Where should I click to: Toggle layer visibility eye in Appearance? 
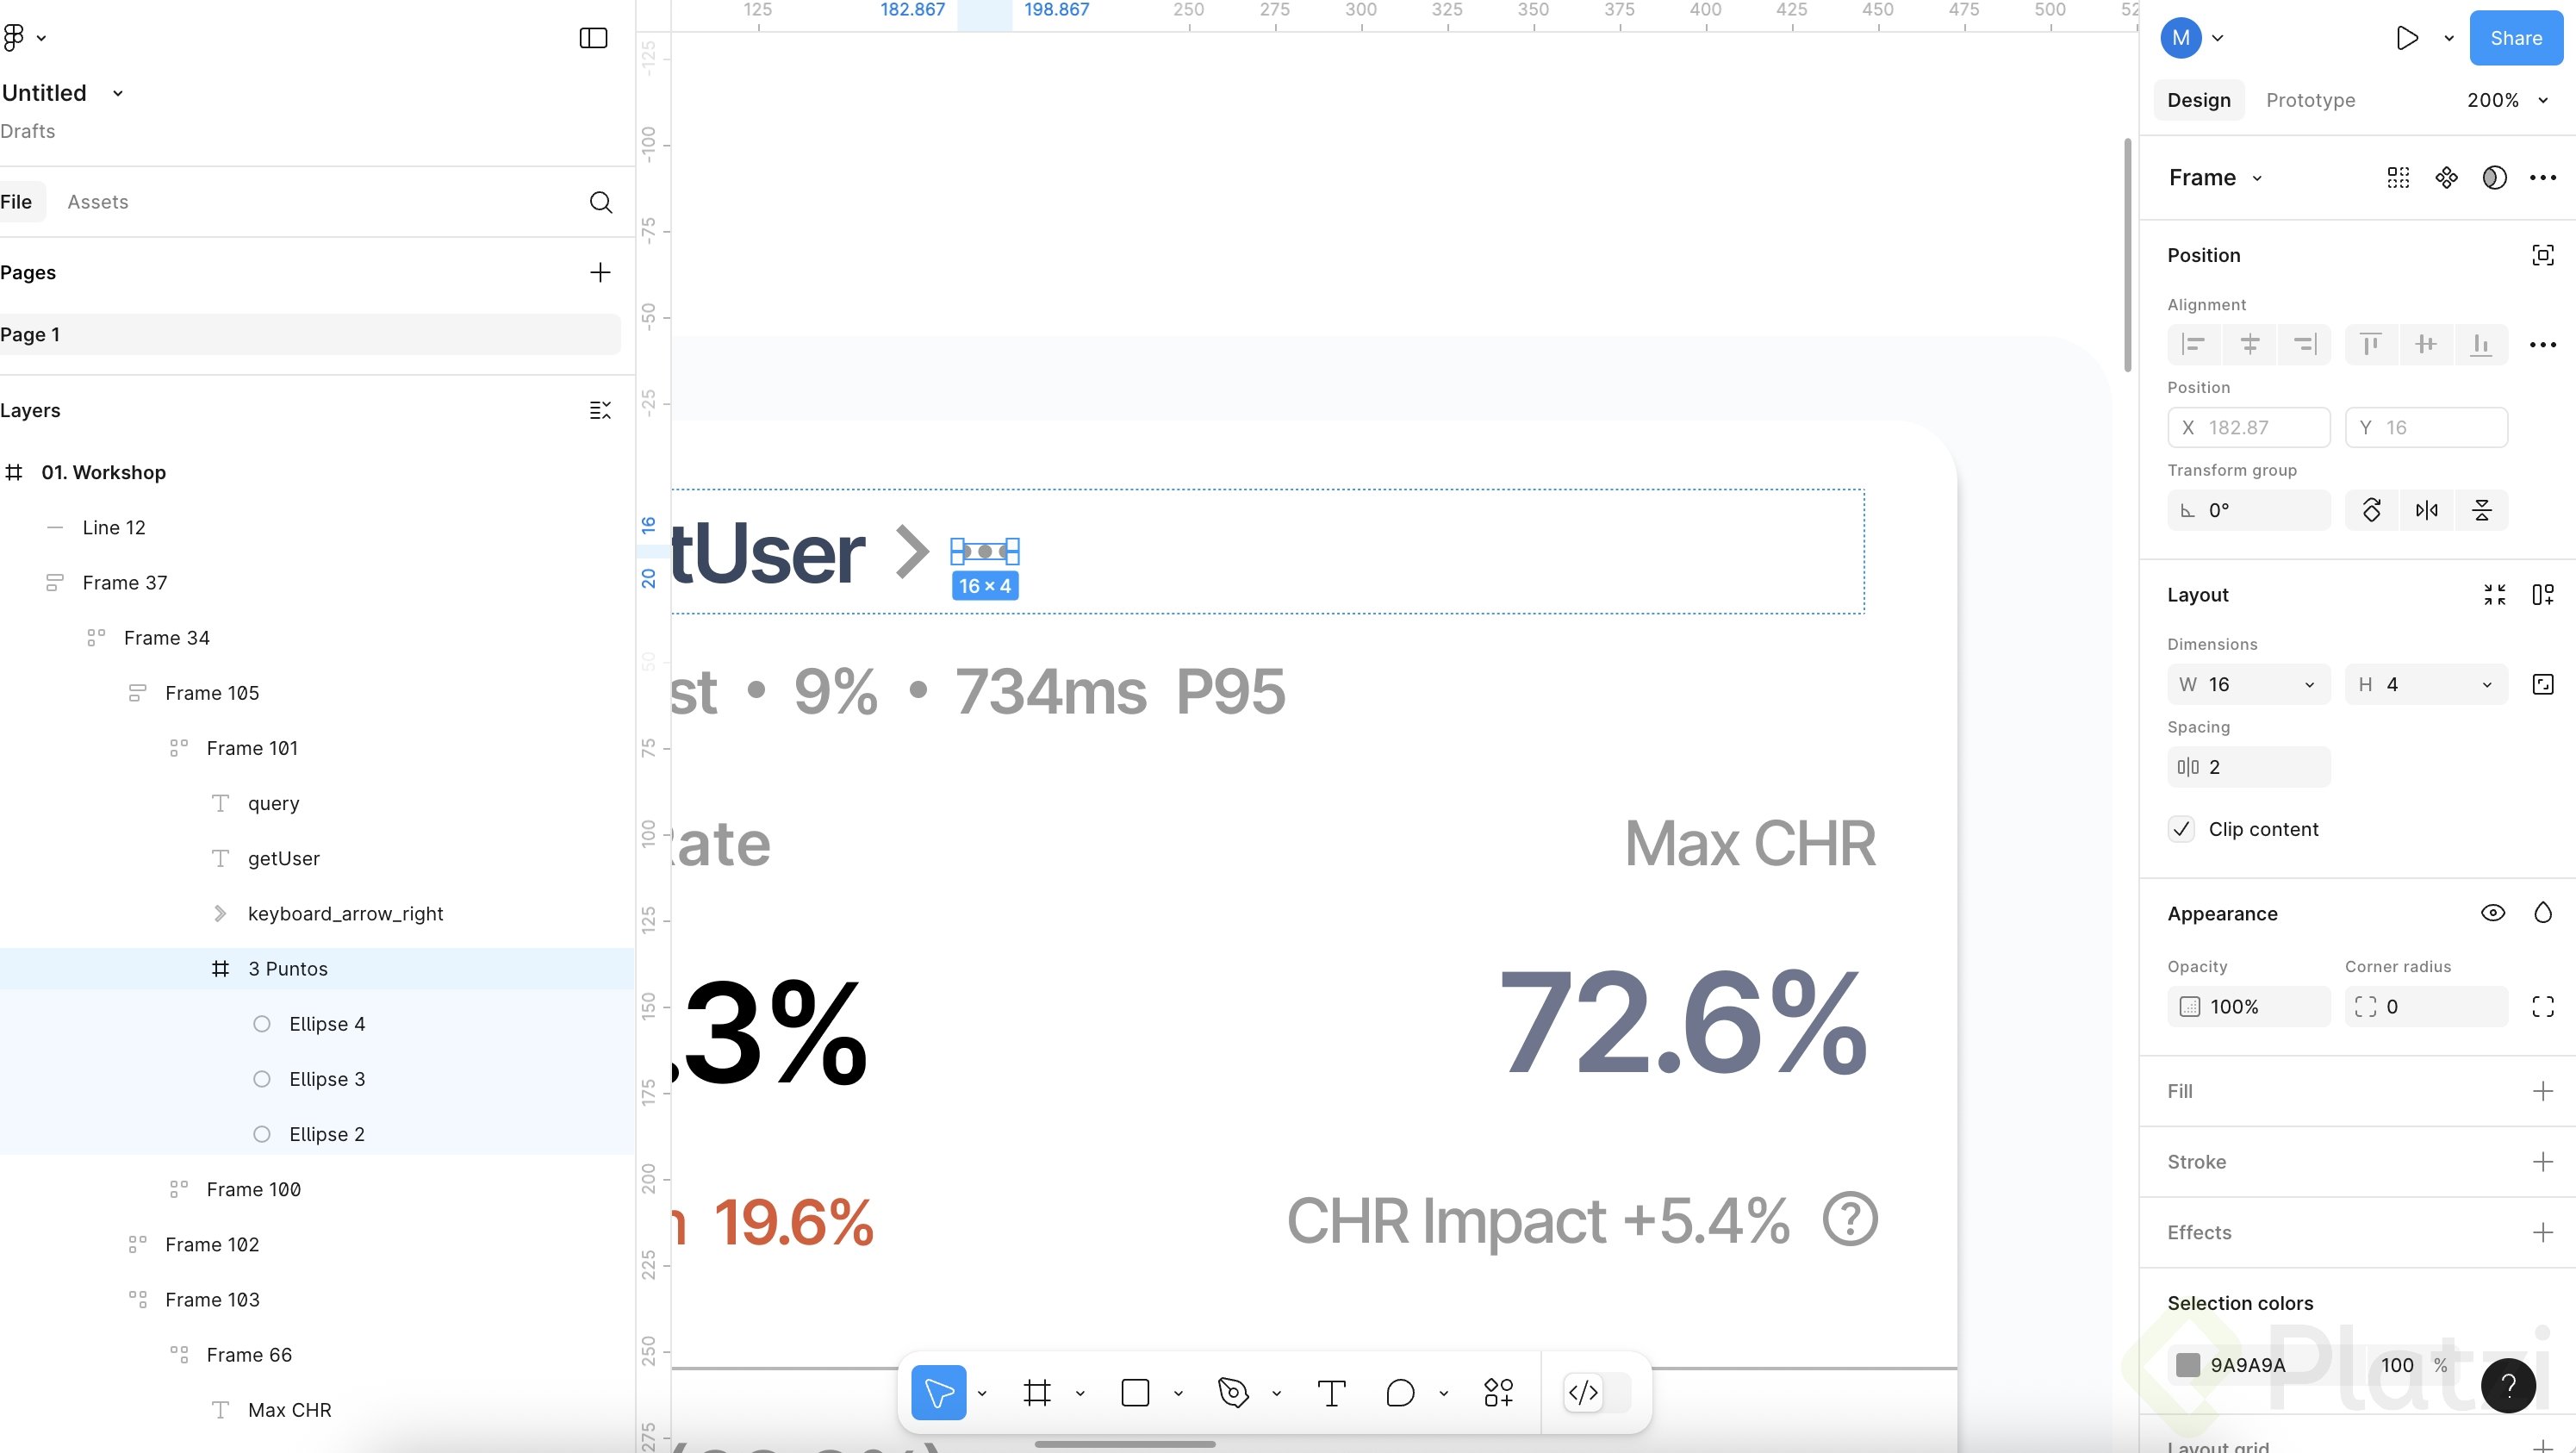(x=2492, y=913)
